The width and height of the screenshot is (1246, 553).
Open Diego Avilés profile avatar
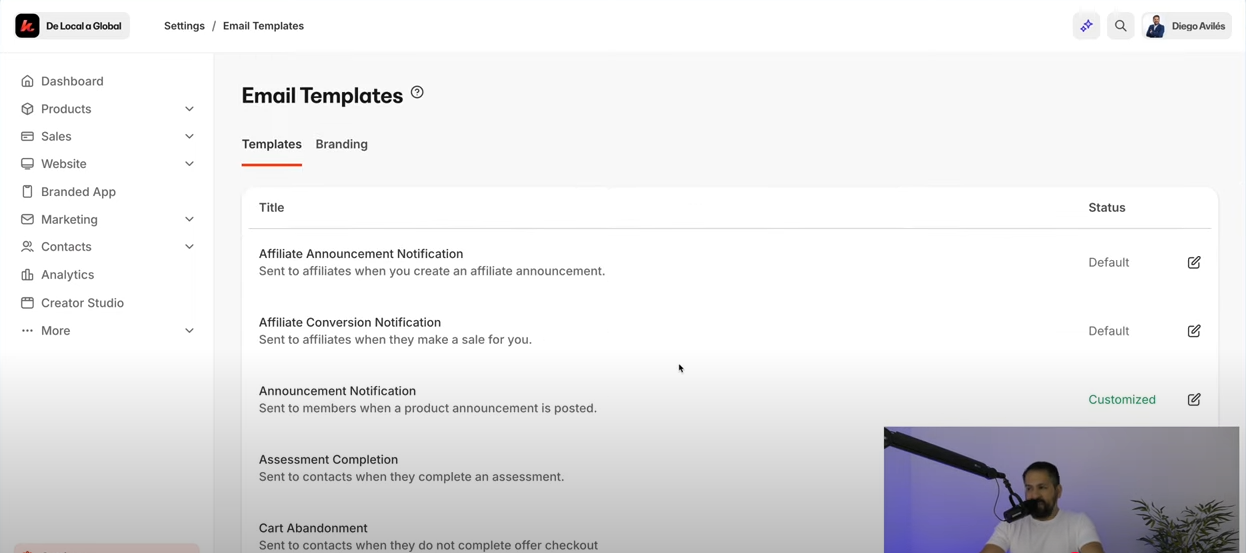click(x=1155, y=26)
